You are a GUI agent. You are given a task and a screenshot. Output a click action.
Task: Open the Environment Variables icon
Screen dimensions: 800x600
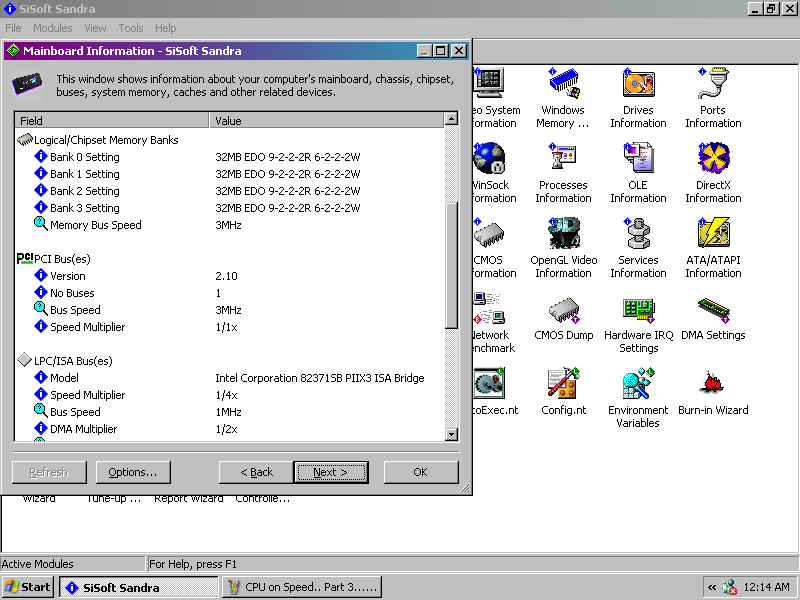(638, 385)
